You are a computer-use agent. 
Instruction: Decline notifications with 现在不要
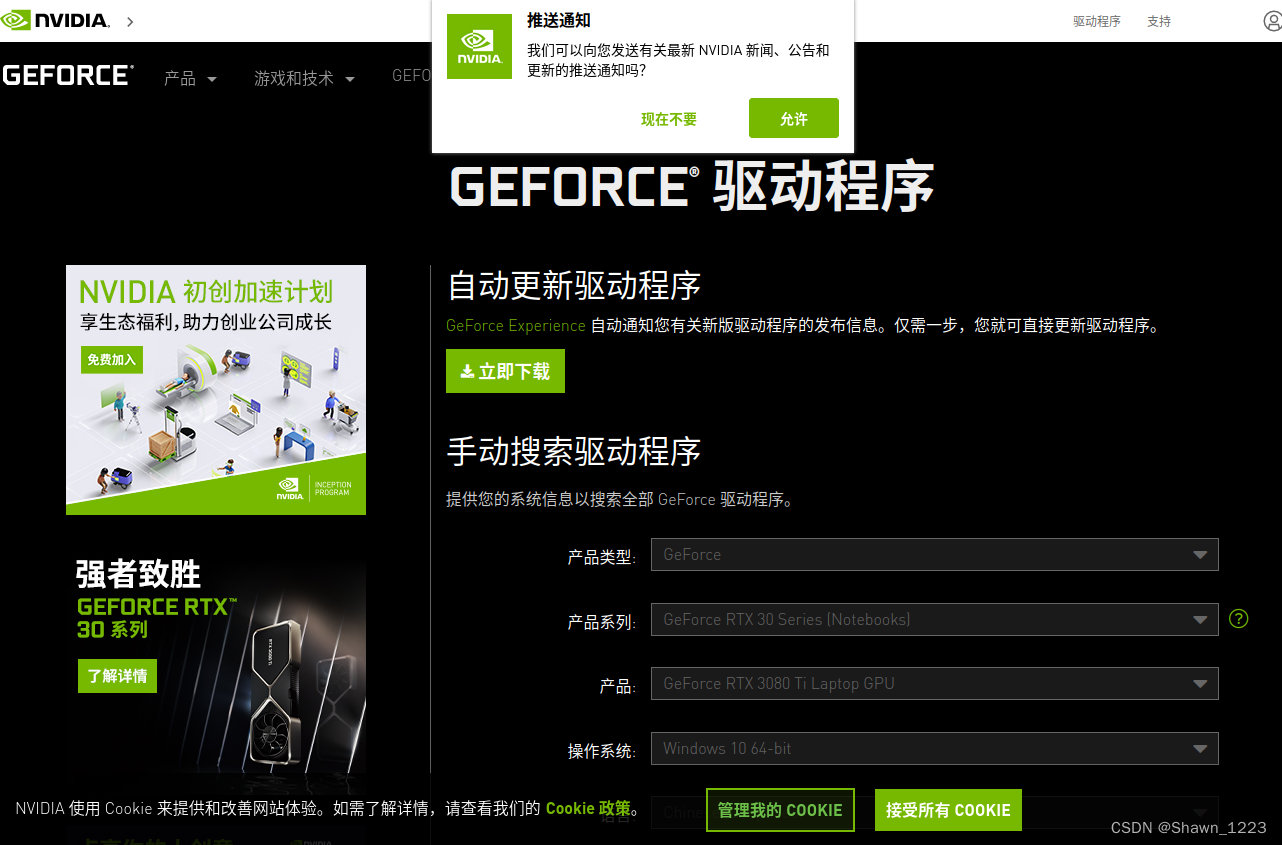669,119
